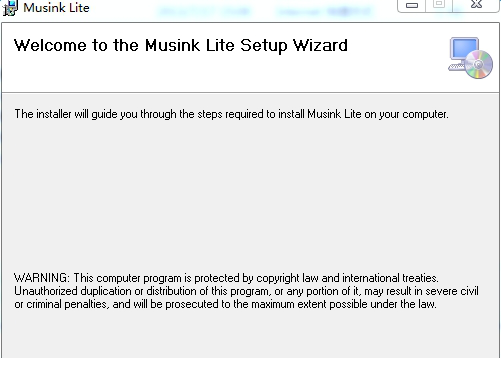Click the installer guide description sentence
Viewport: 501px width, 372px height.
click(x=231, y=114)
